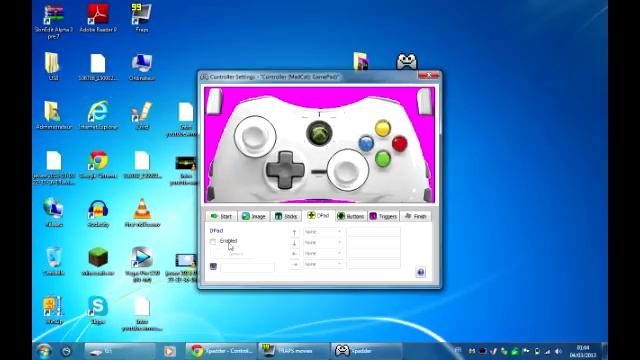Screen dimensions: 640x360
Task: Click the help button in Controller Settings
Action: tap(420, 272)
